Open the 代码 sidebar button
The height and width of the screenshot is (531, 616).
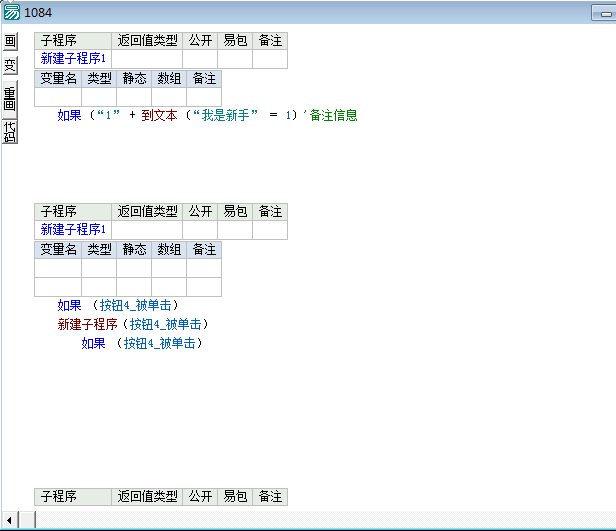coord(10,131)
